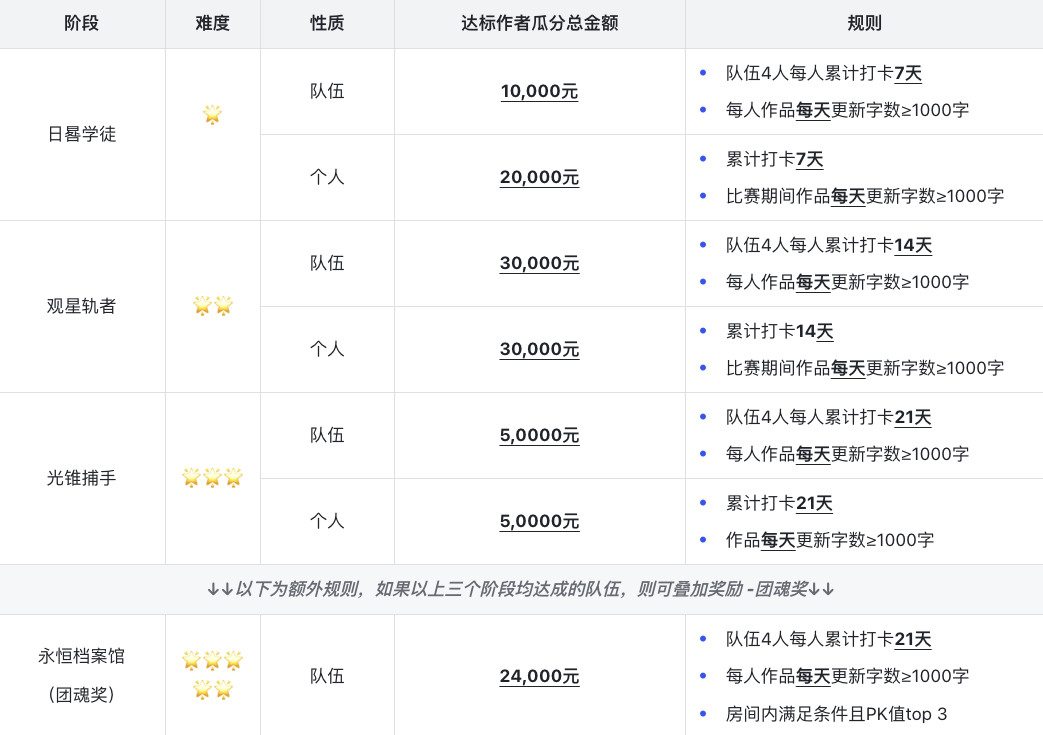
Task: Click the 规则 column header
Action: coord(863,23)
